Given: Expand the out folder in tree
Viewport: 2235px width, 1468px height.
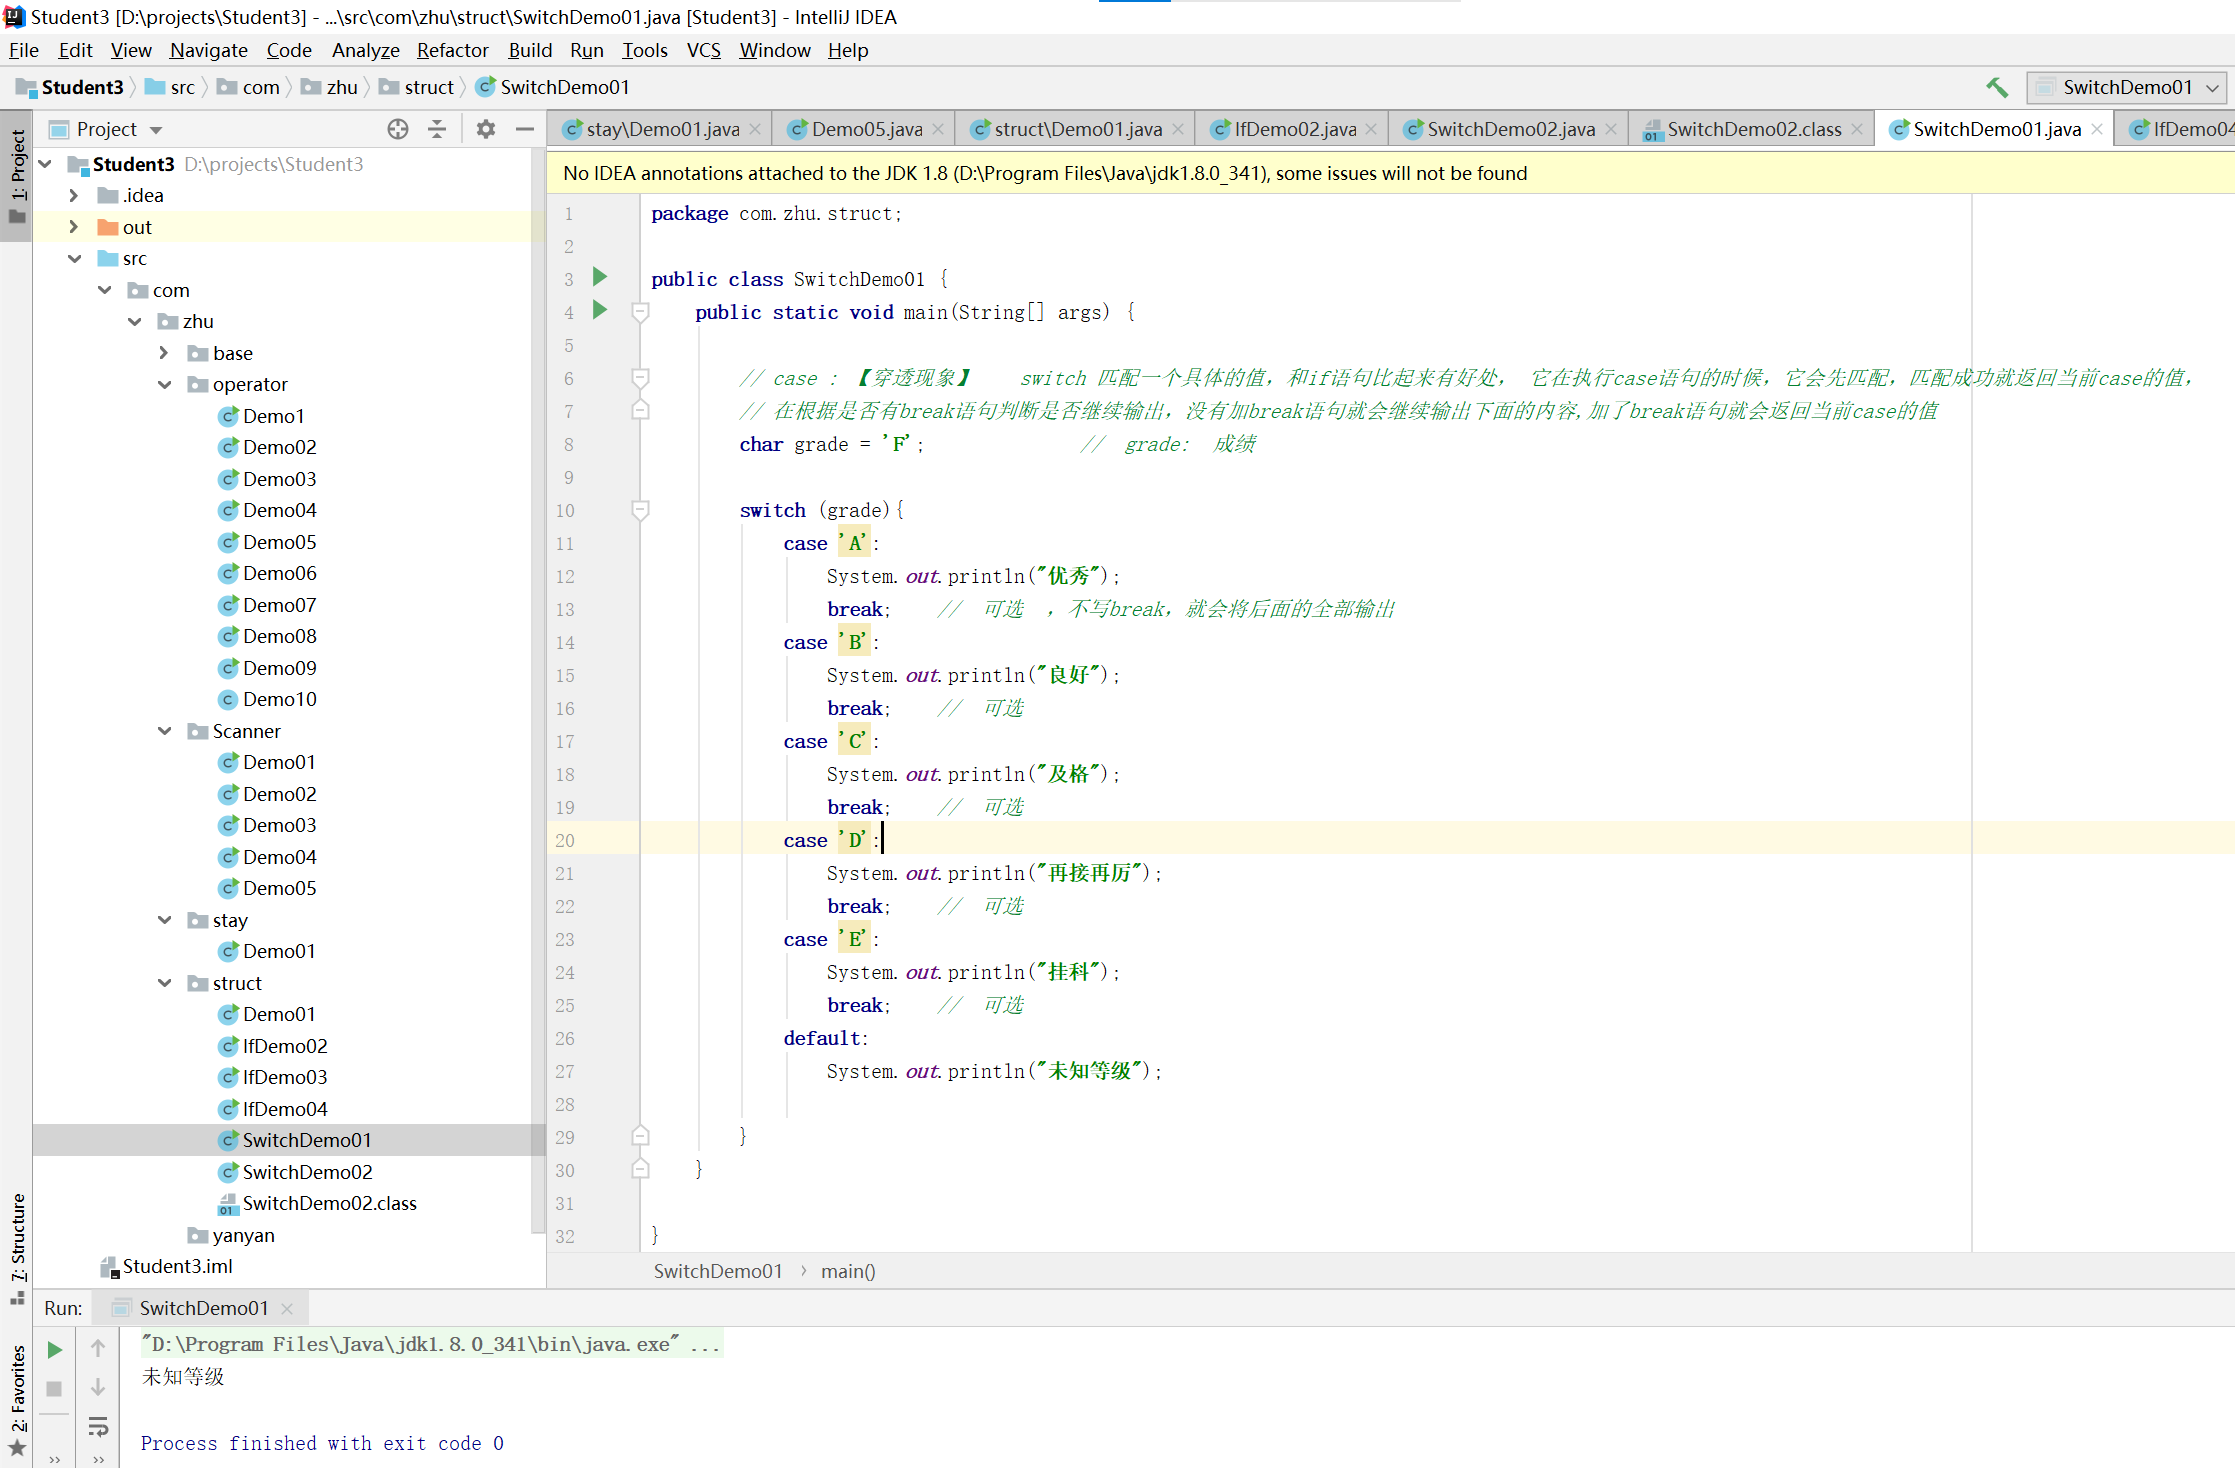Looking at the screenshot, I should tap(74, 227).
